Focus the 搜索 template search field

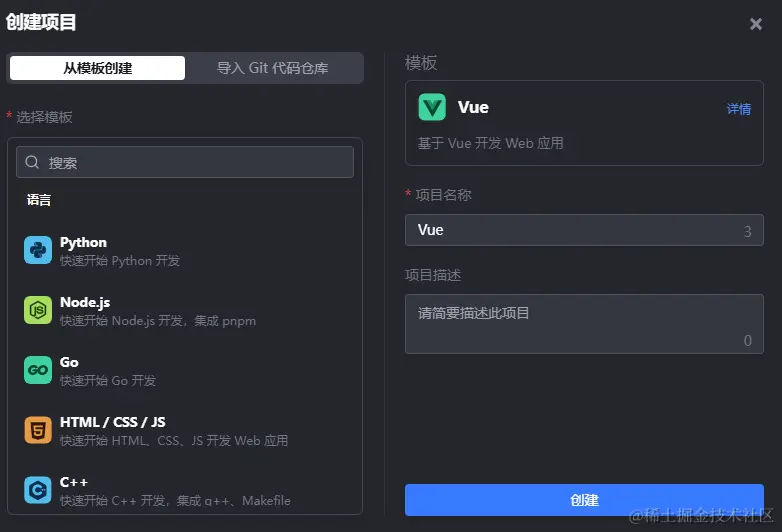coord(195,162)
